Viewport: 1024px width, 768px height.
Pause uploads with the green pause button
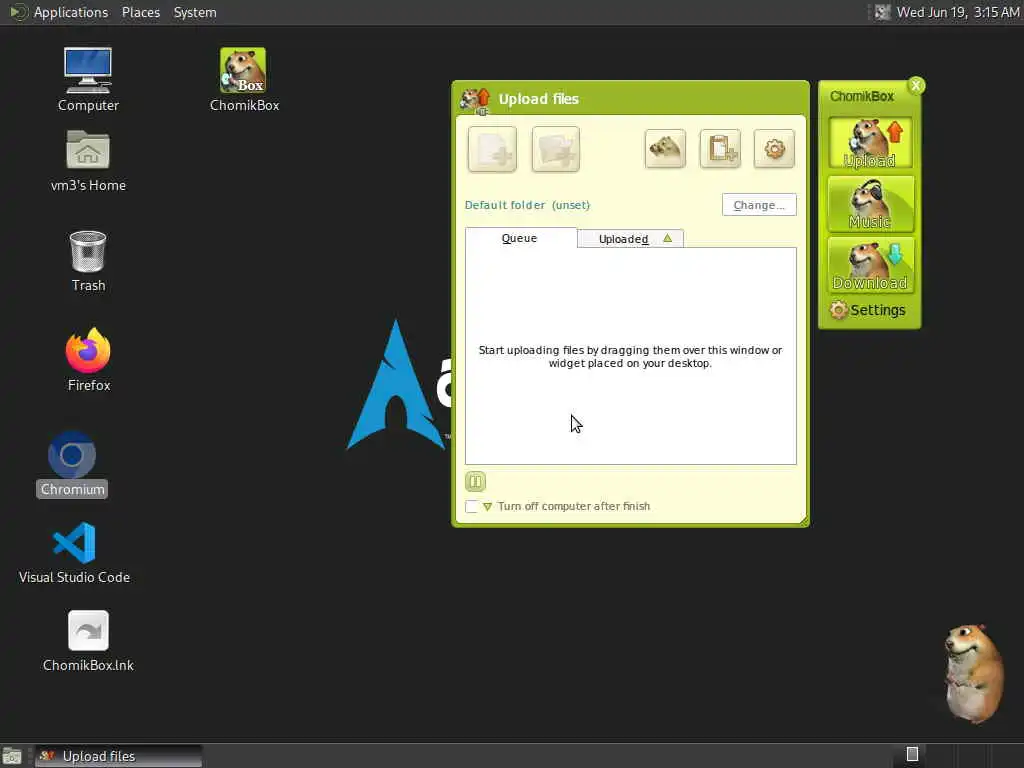475,482
